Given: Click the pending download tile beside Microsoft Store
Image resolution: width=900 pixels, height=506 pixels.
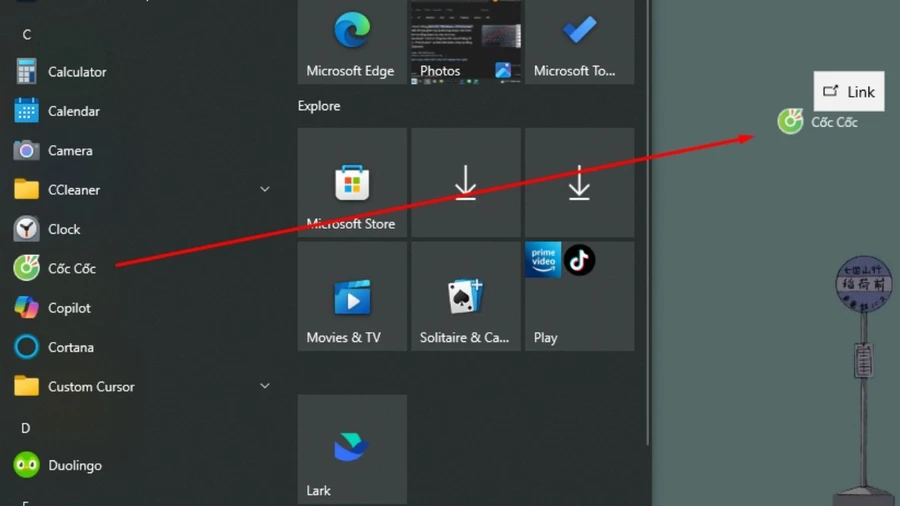Looking at the screenshot, I should 465,182.
